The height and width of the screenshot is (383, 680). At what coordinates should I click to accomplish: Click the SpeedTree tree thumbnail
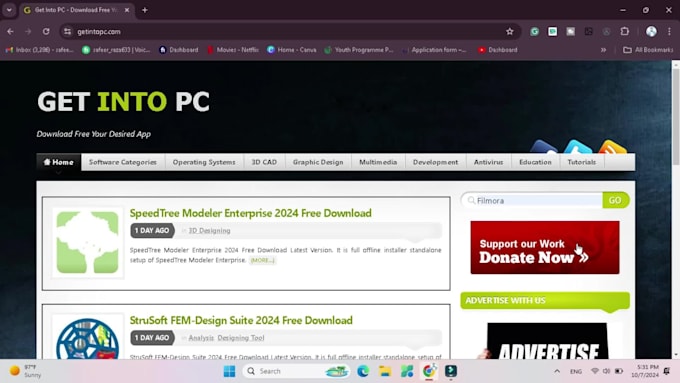tap(88, 242)
